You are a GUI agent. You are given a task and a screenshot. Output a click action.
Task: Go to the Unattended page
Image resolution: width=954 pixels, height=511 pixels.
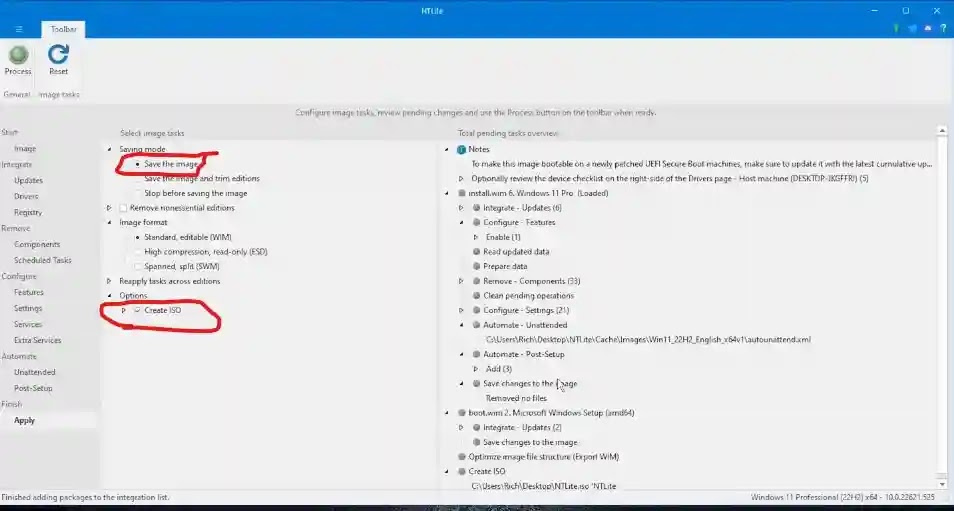35,372
